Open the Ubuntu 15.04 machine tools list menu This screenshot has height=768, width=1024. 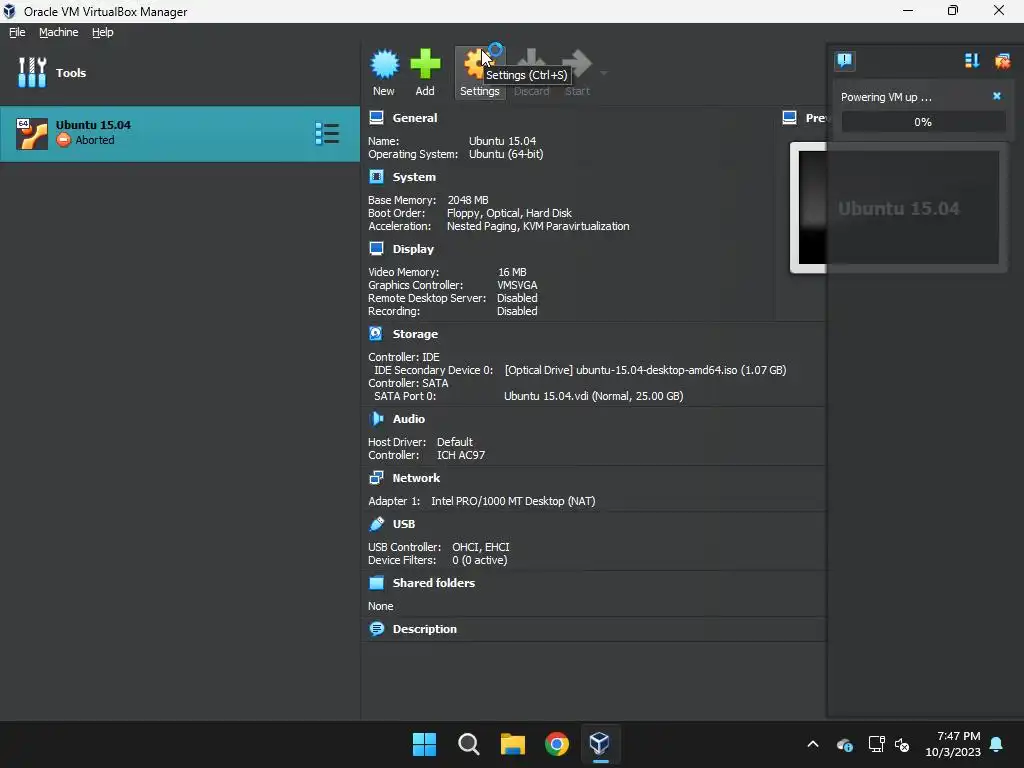[x=327, y=133]
